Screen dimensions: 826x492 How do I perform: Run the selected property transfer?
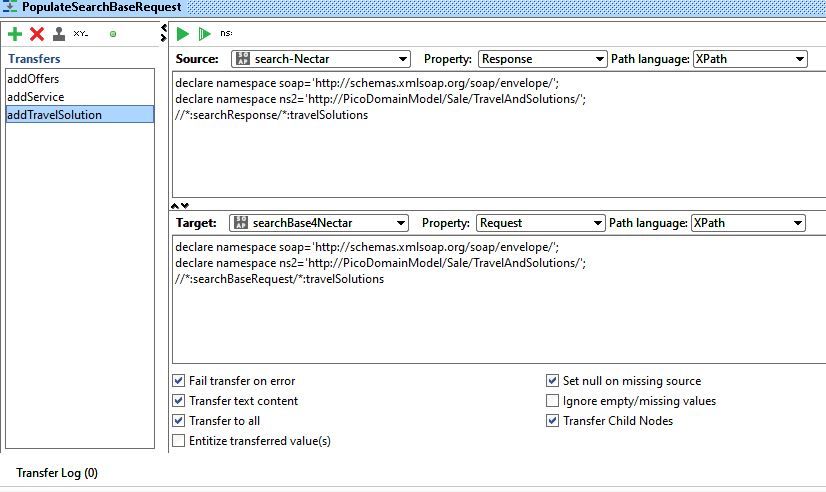183,34
